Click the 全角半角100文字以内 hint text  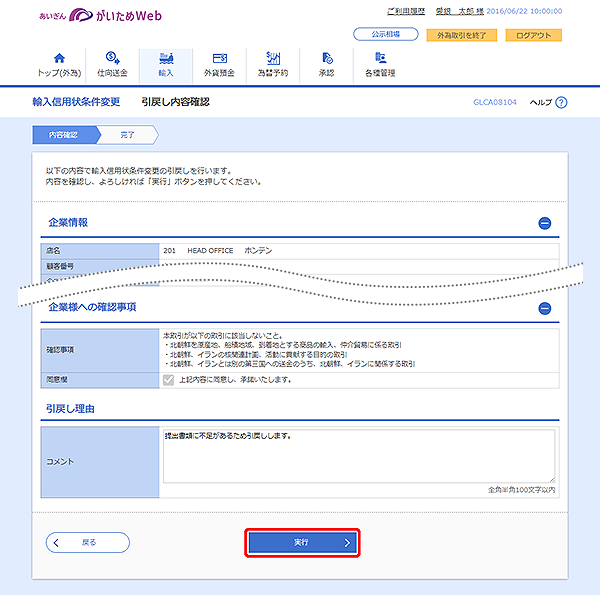point(521,490)
